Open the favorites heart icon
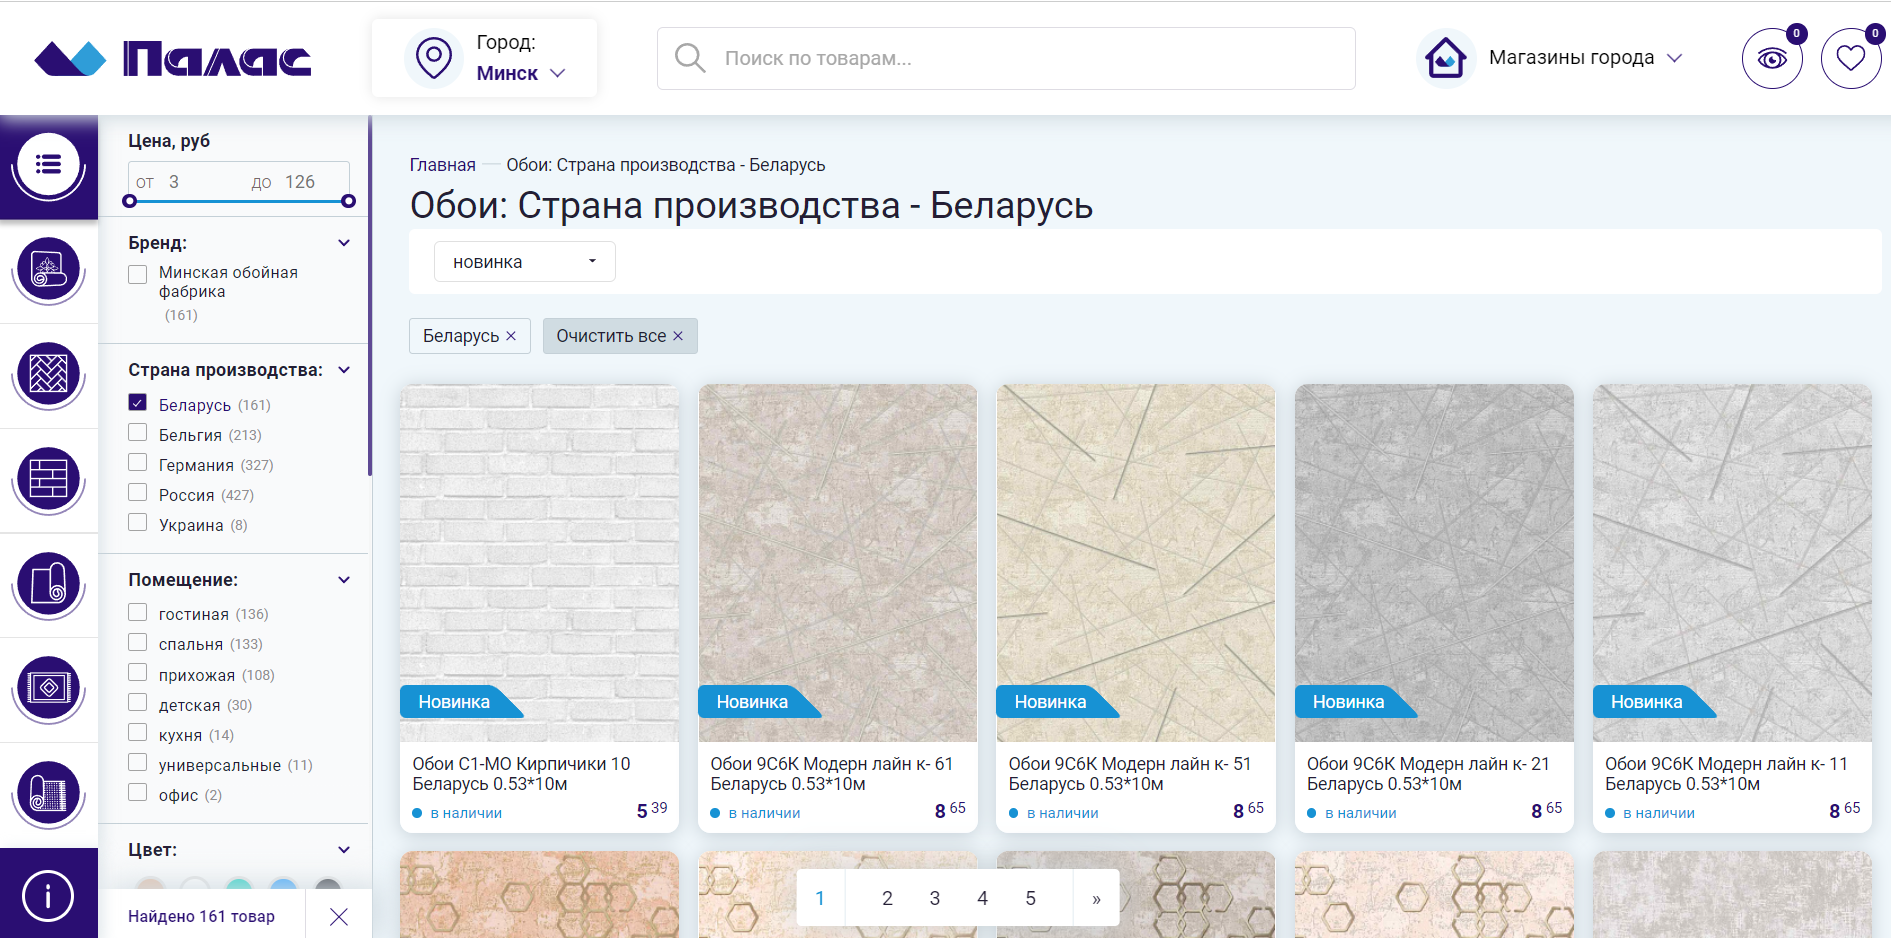Viewport: 1891px width, 938px height. [1851, 59]
